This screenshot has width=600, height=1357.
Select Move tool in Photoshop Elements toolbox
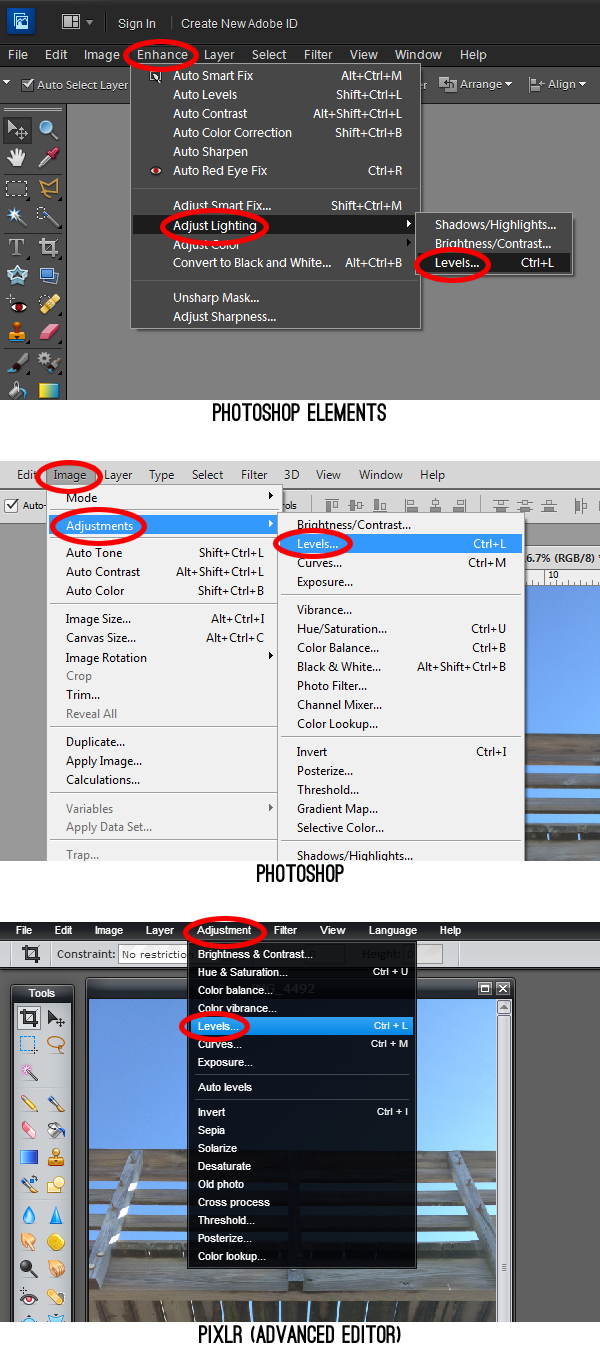17,128
